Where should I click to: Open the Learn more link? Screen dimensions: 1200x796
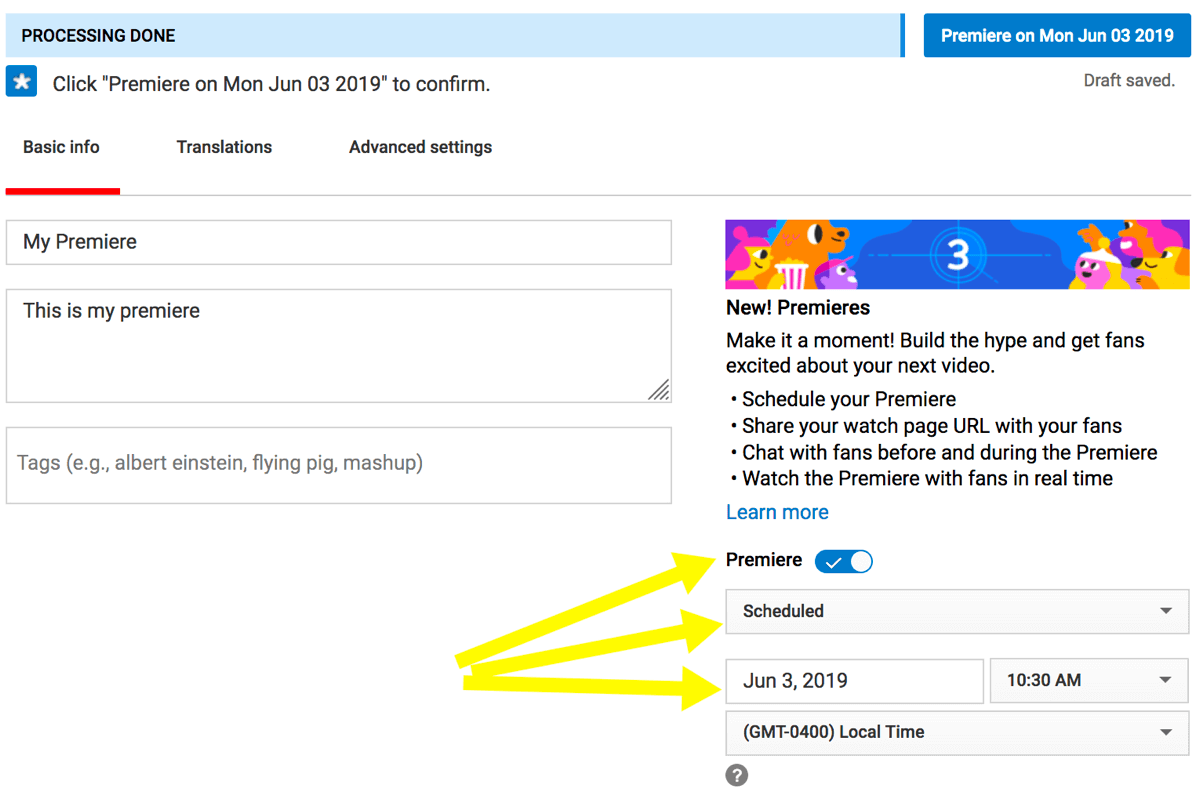point(777,512)
